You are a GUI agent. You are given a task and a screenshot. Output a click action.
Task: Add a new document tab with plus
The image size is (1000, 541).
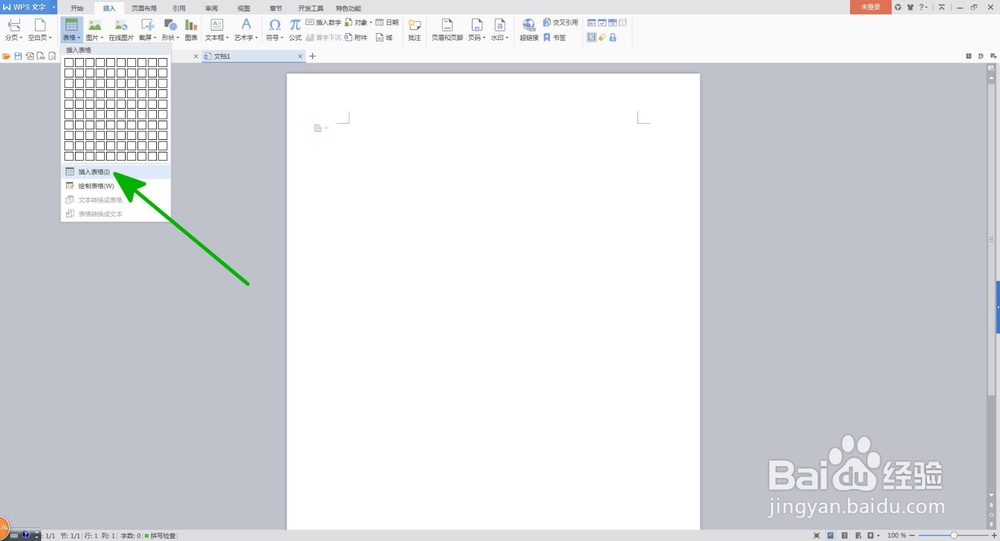pyautogui.click(x=312, y=56)
